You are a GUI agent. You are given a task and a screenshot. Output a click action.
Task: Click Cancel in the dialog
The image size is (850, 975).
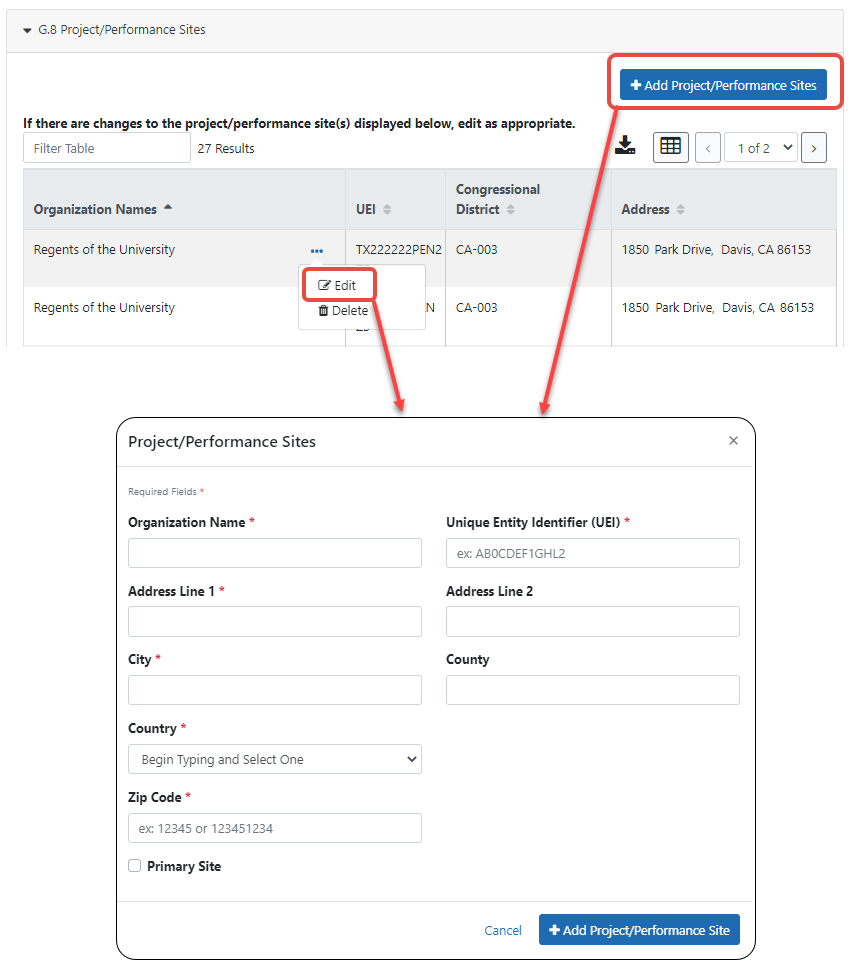pos(503,930)
